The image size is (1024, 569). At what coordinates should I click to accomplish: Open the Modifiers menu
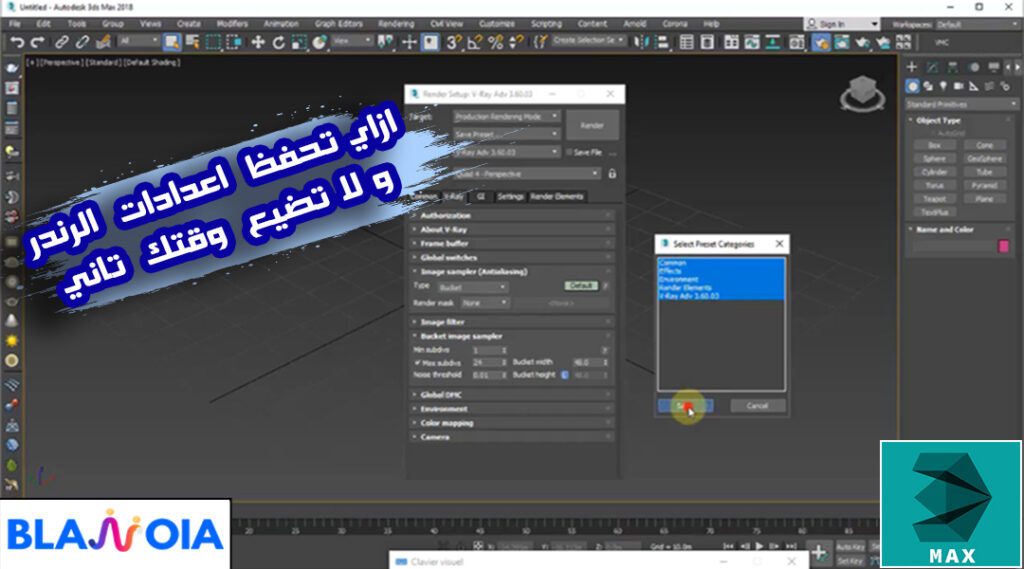click(x=232, y=24)
